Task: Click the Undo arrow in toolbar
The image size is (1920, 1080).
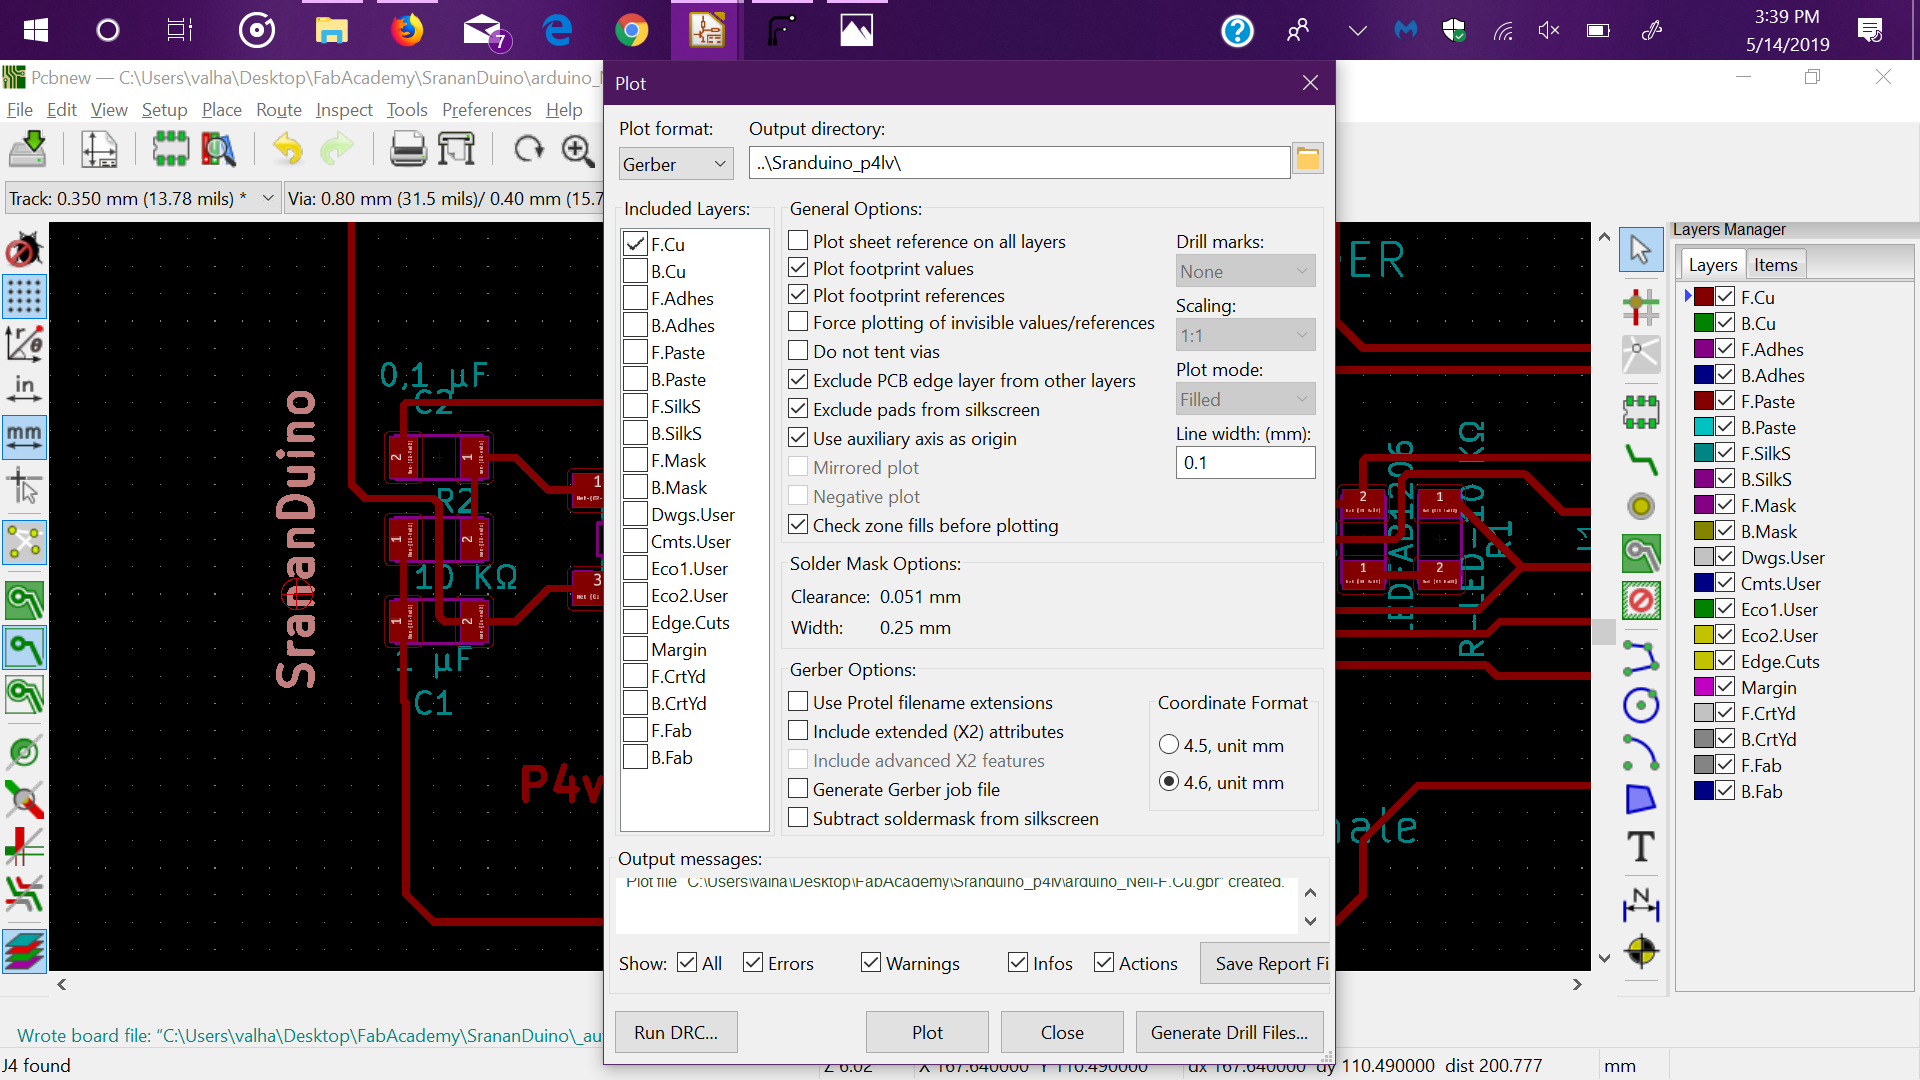Action: (x=288, y=150)
